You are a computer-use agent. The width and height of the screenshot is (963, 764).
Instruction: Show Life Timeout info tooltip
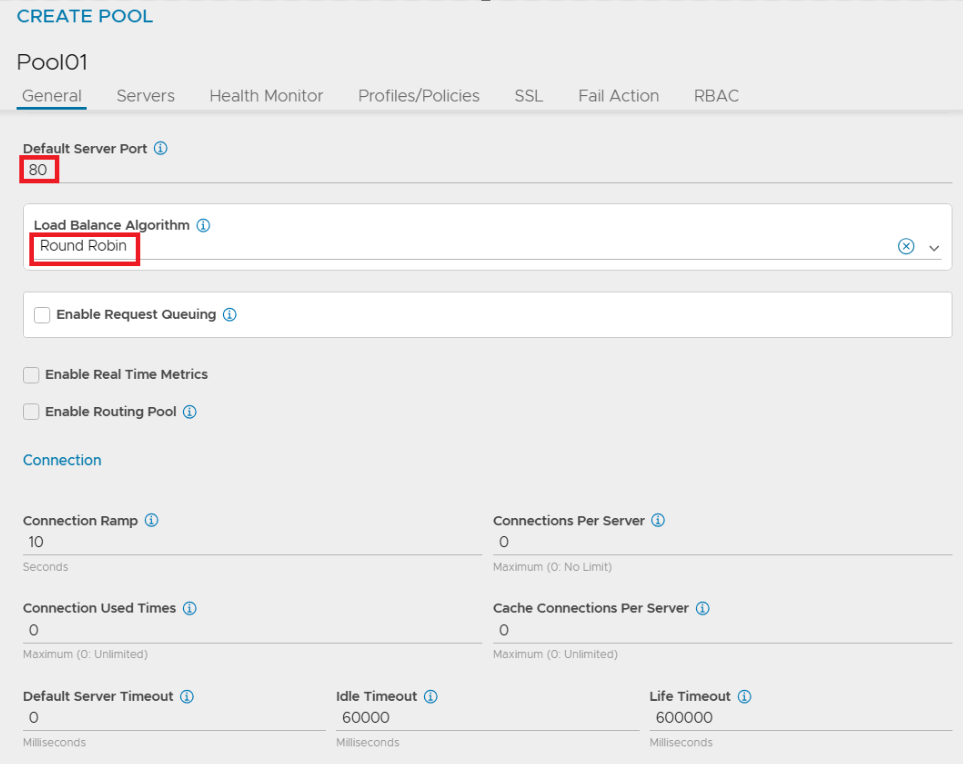(x=744, y=696)
